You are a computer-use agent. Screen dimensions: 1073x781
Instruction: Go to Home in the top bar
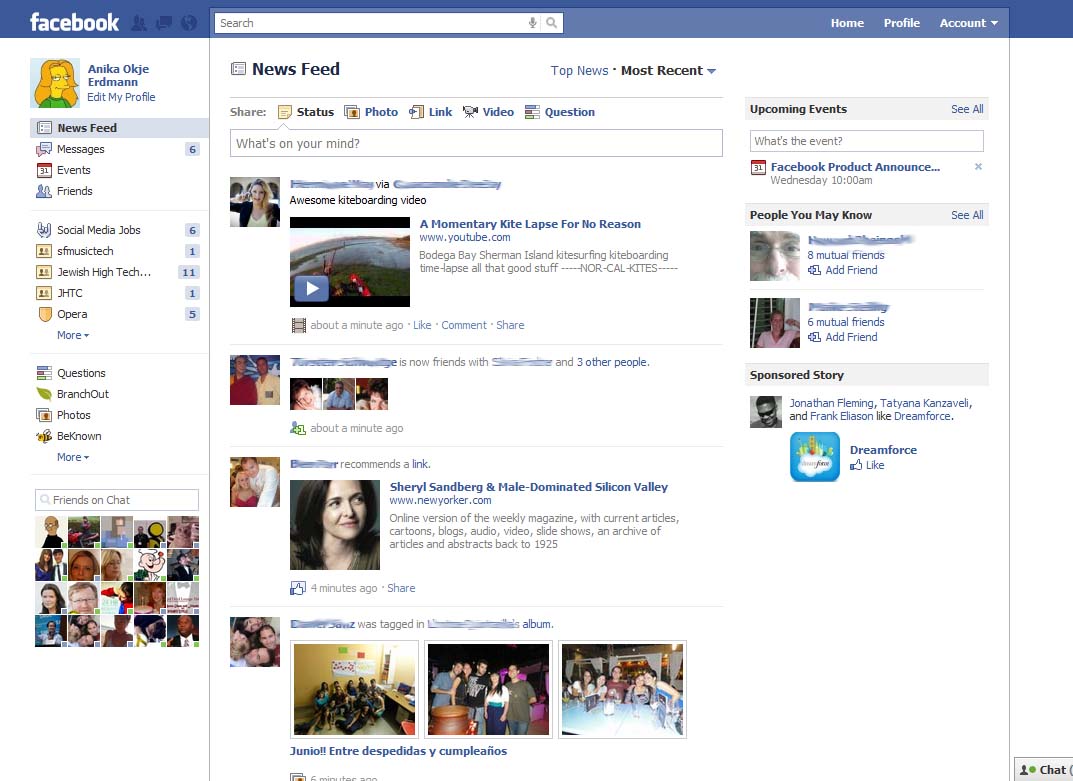847,23
